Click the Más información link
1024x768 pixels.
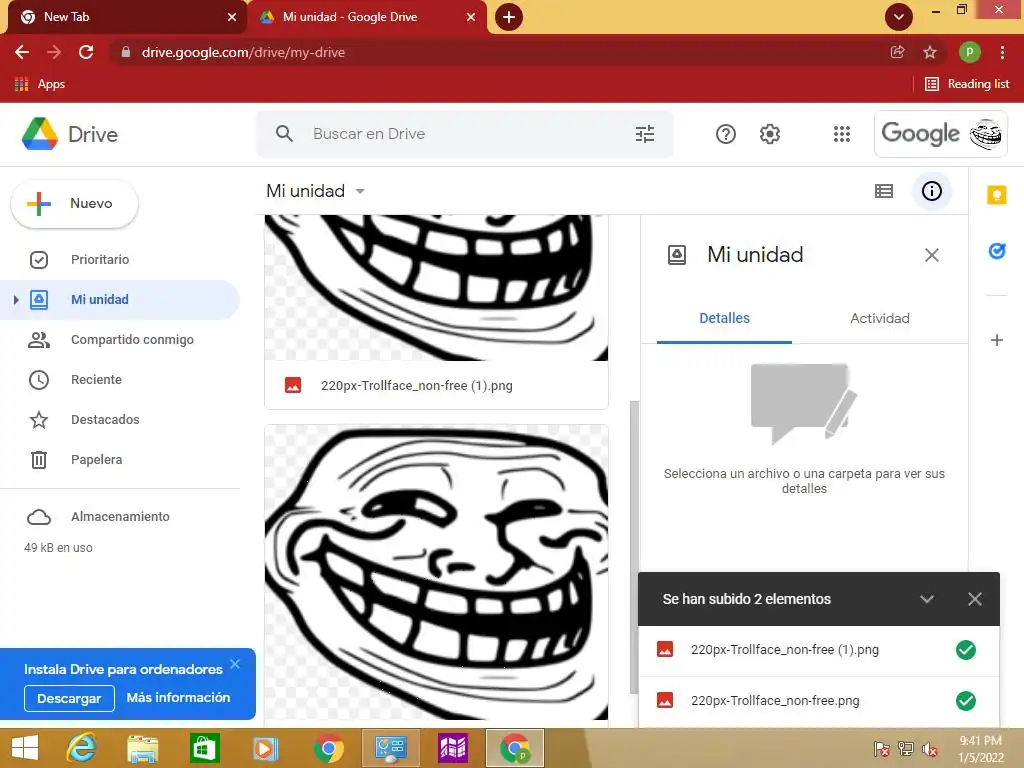178,697
